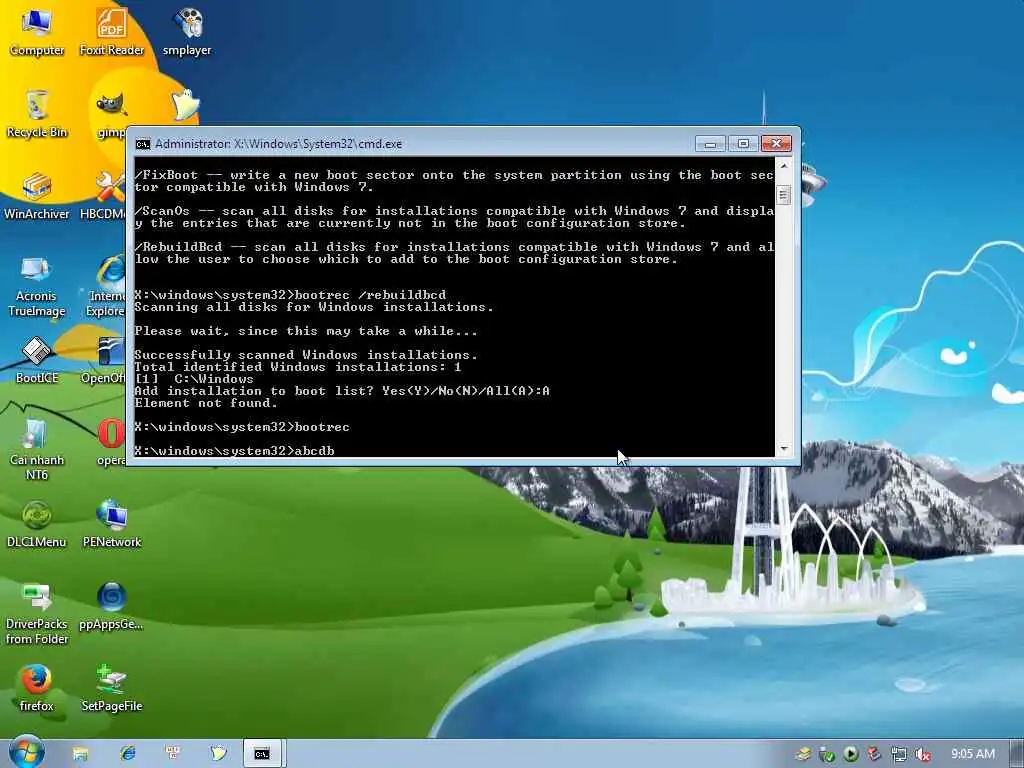Image resolution: width=1024 pixels, height=768 pixels.
Task: Select the Cai nhanh NT6 icon
Action: point(37,449)
